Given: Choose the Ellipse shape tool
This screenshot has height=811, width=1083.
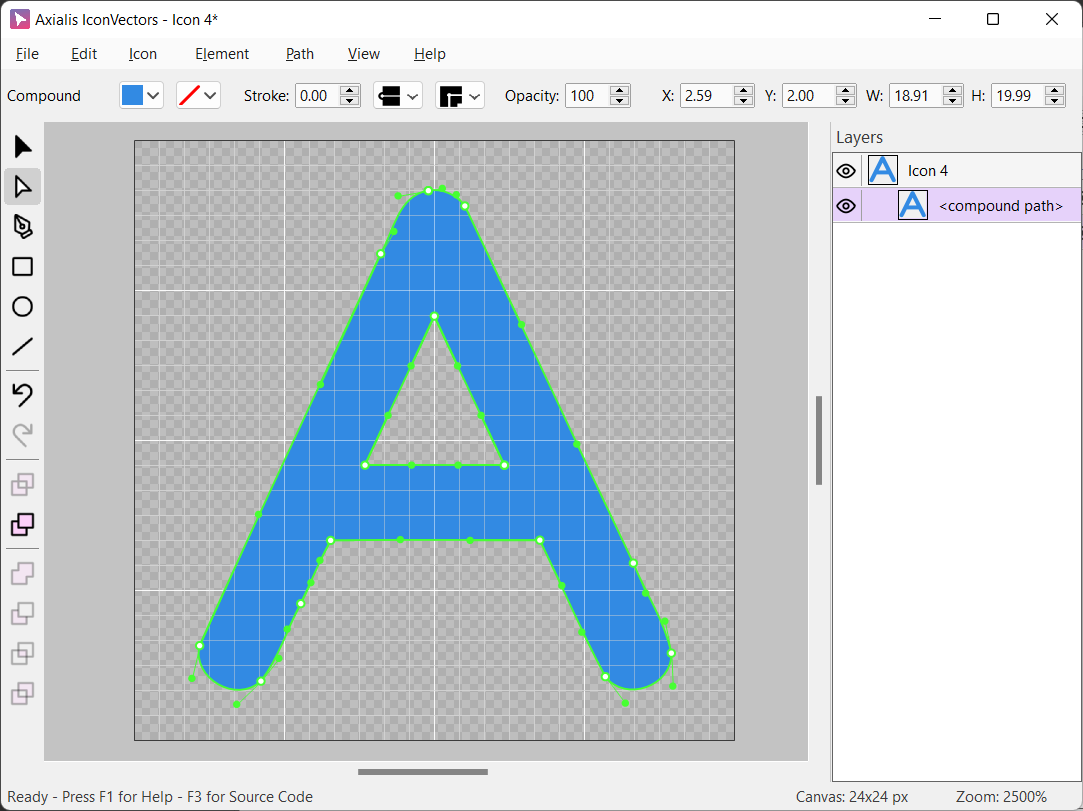Looking at the screenshot, I should point(22,307).
